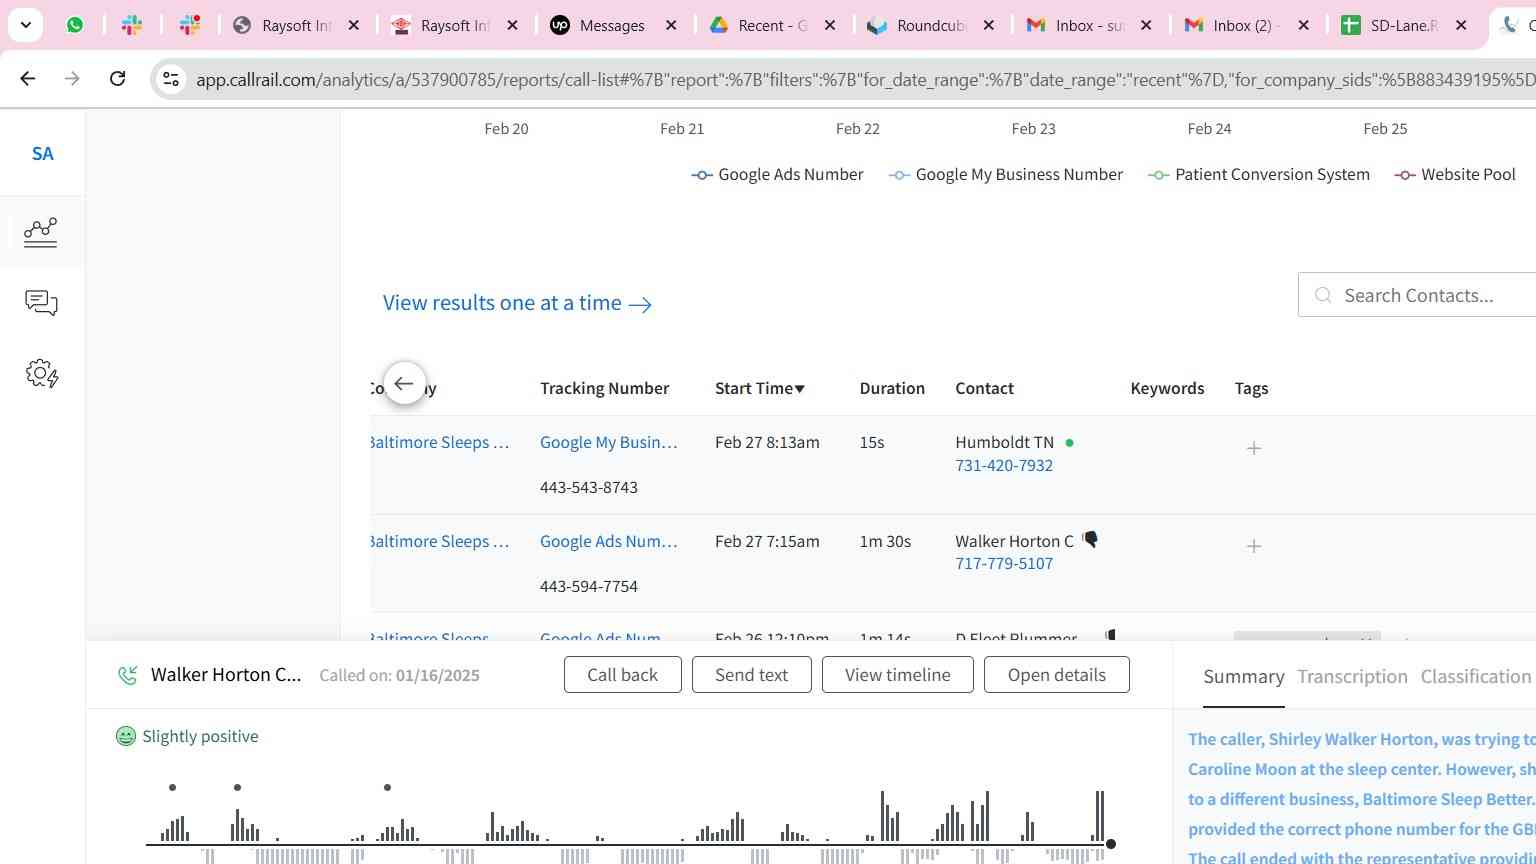Click phone number 731-420-7932
The height and width of the screenshot is (864, 1536).
point(1003,465)
